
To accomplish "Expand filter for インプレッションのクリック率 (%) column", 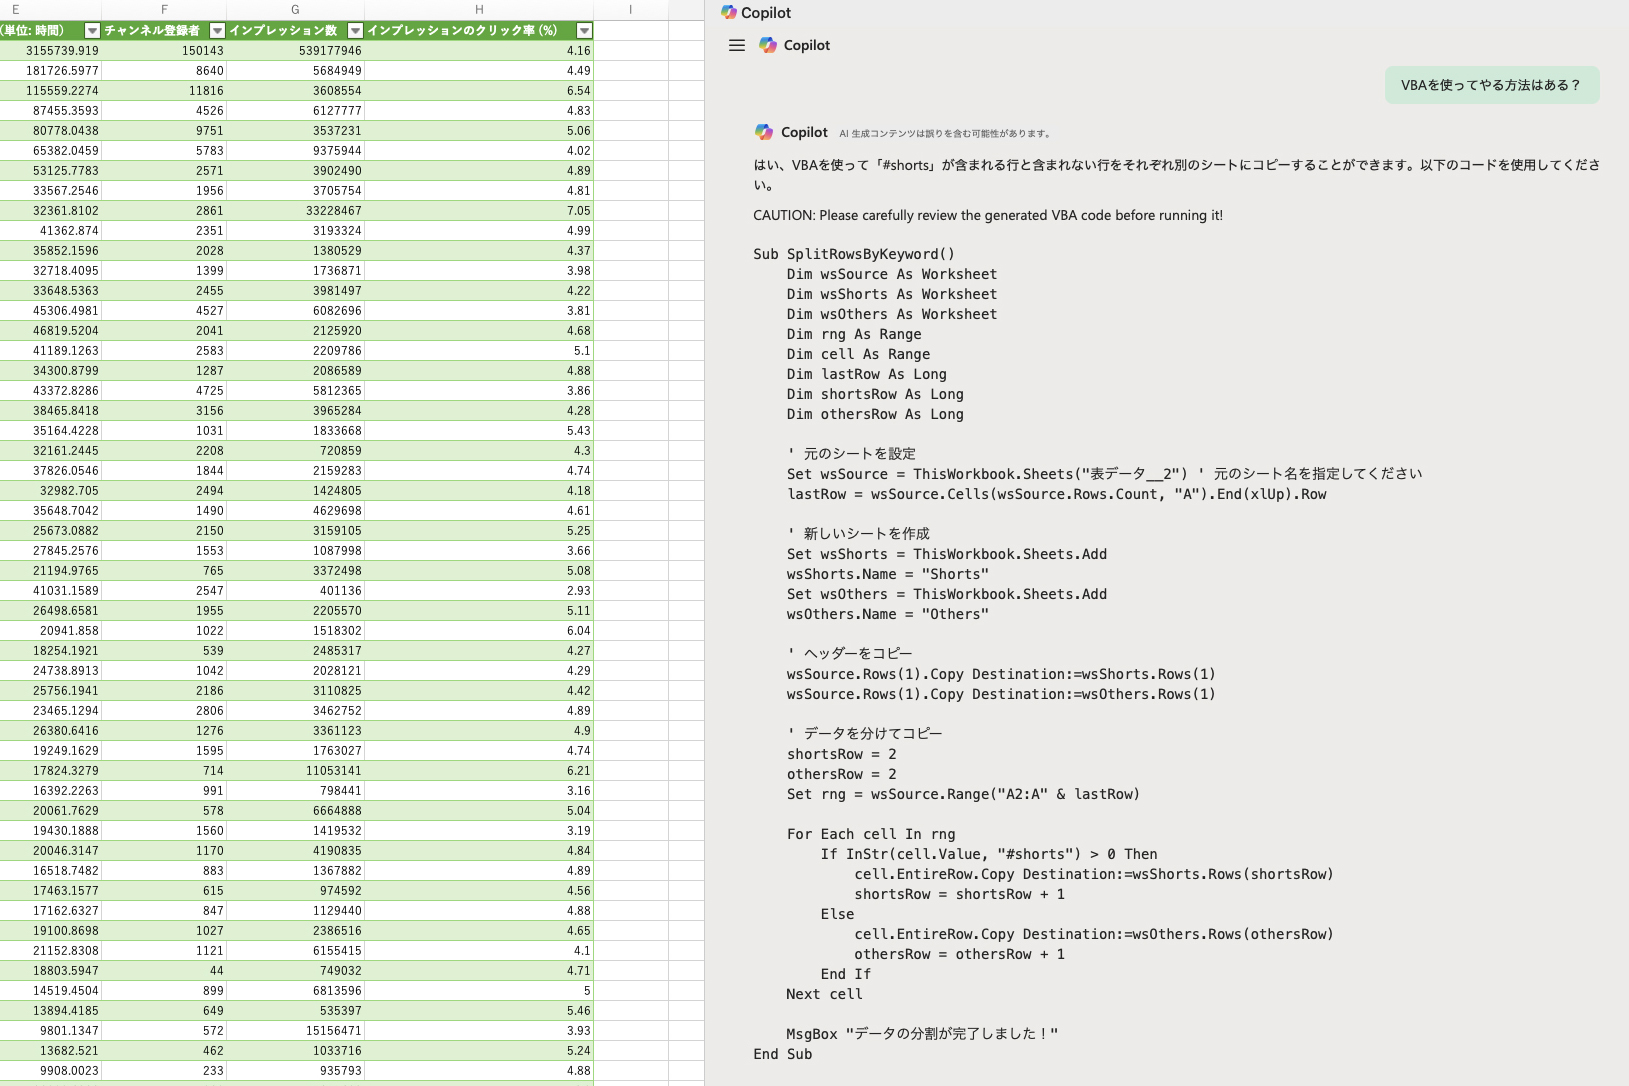I will coord(585,31).
